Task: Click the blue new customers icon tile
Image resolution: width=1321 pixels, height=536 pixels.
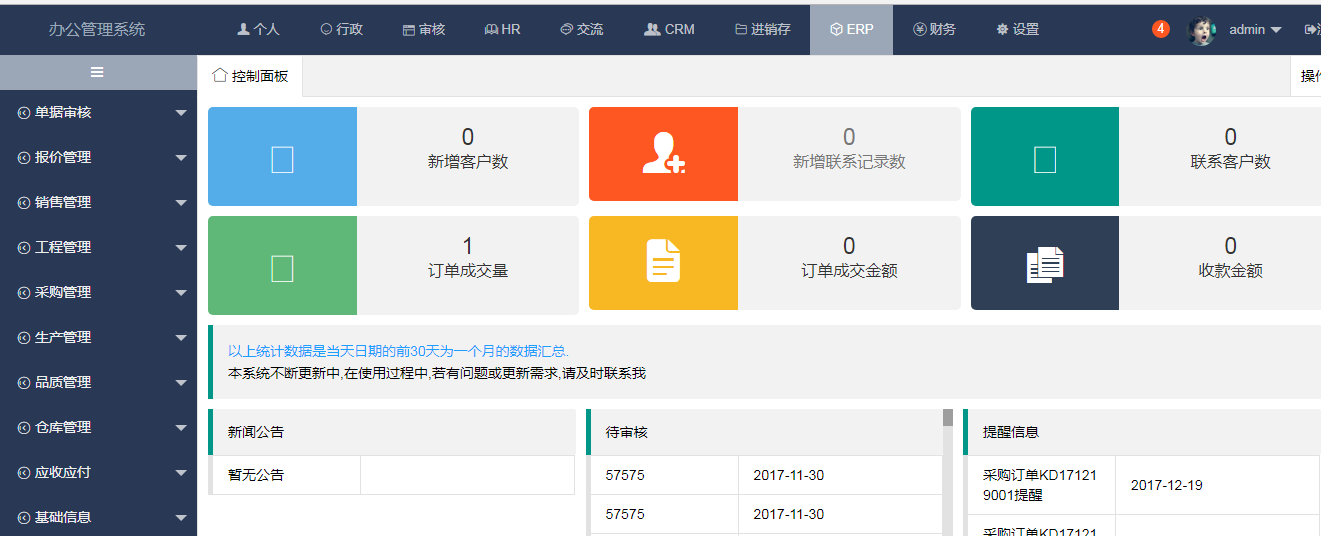Action: coord(282,156)
